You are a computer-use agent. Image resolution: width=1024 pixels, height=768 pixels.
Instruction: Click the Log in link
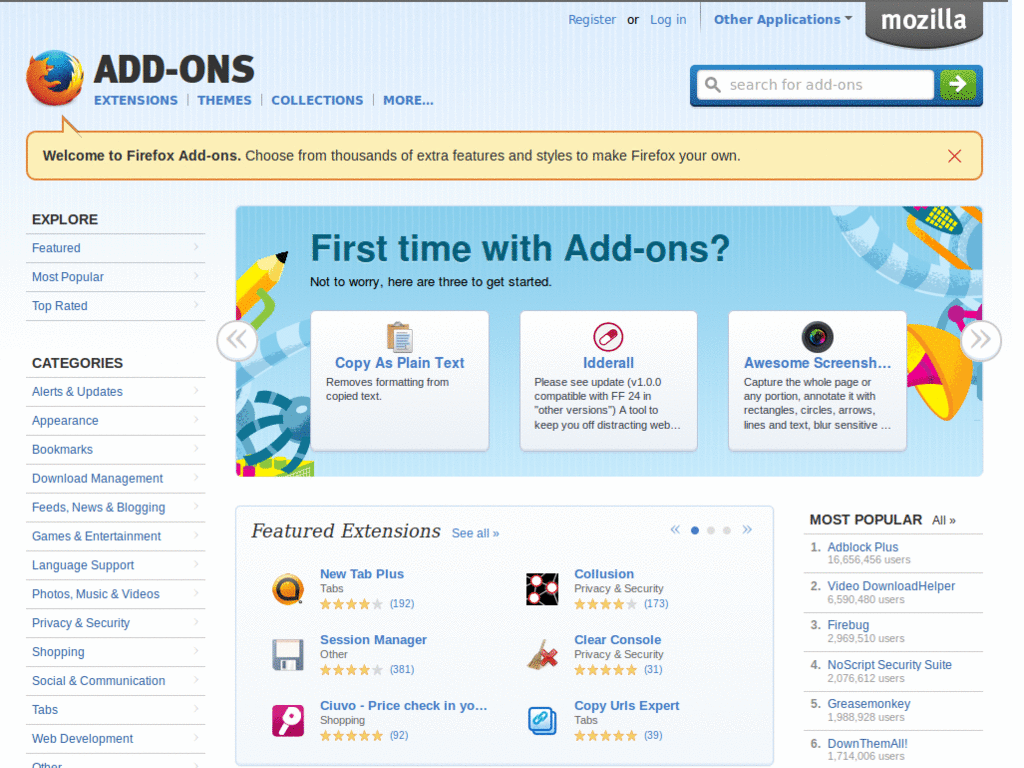pos(668,20)
